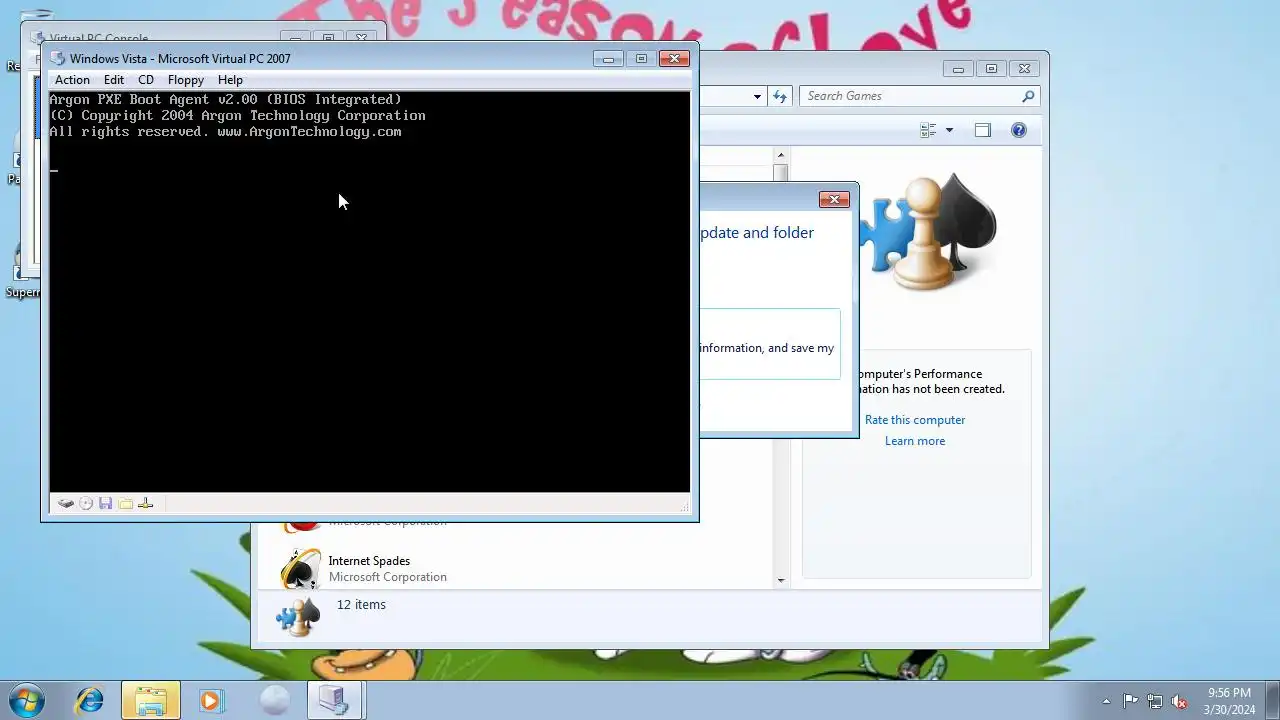The height and width of the screenshot is (720, 1280).
Task: Open the Floppy menu in Virtual PC
Action: click(x=186, y=80)
